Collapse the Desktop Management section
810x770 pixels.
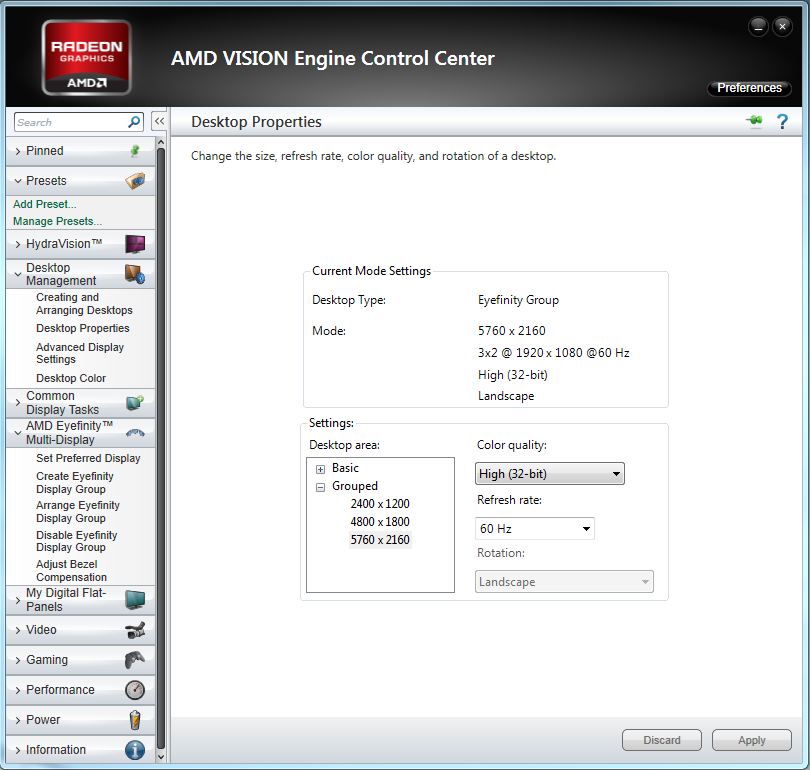(x=18, y=274)
